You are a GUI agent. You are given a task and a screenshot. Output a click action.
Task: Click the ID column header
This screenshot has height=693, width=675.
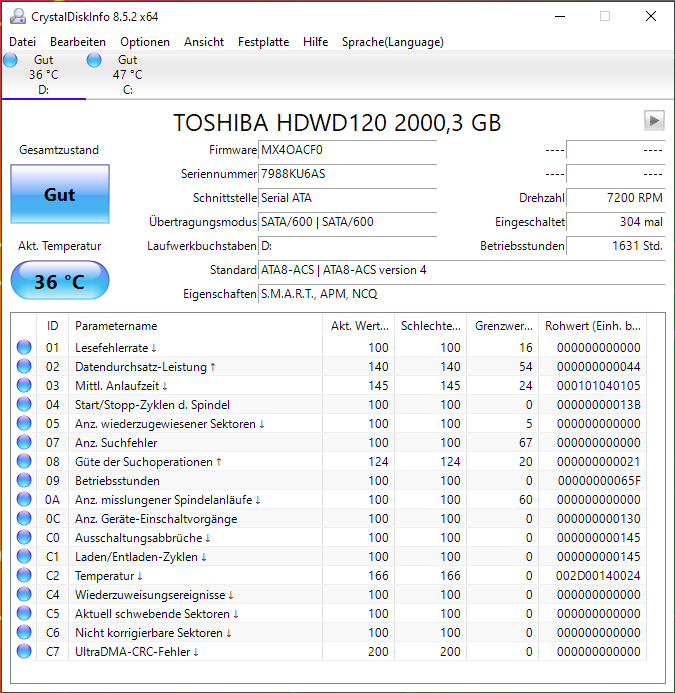[x=52, y=326]
